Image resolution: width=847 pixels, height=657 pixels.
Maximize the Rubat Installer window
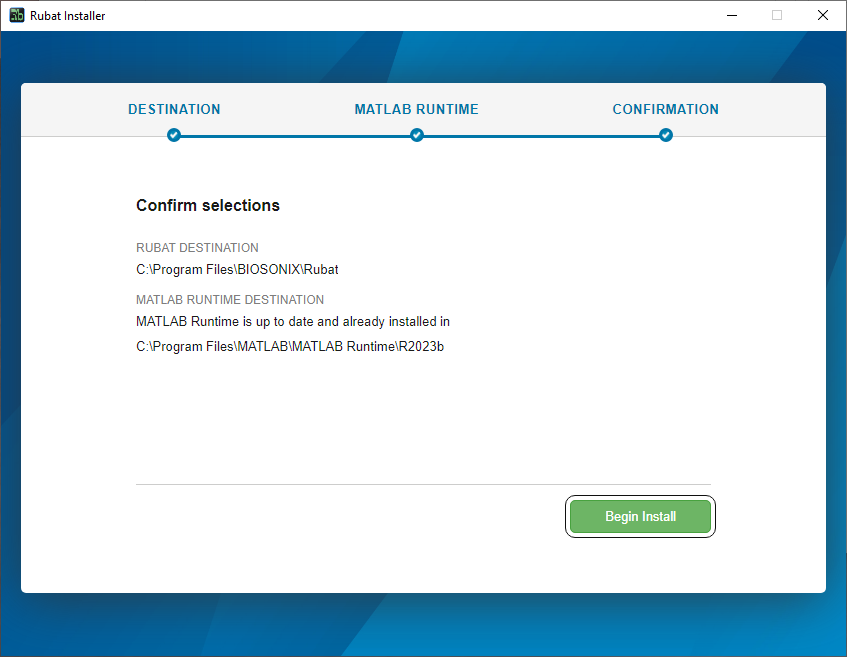tap(776, 15)
